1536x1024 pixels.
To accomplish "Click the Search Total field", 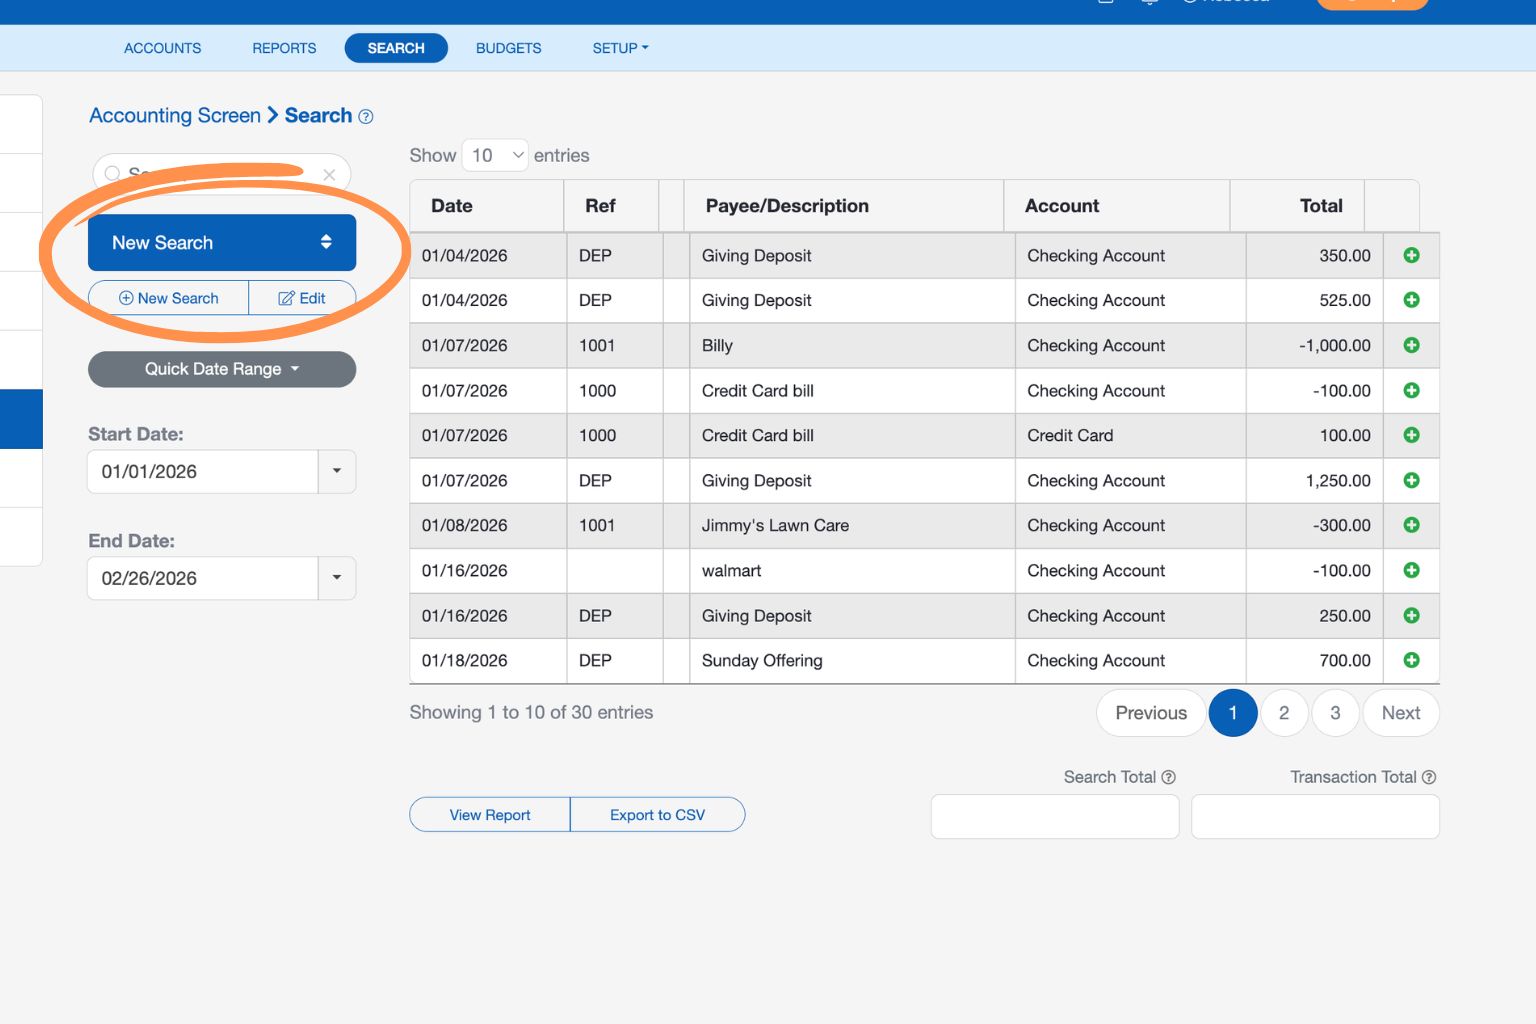I will 1055,816.
